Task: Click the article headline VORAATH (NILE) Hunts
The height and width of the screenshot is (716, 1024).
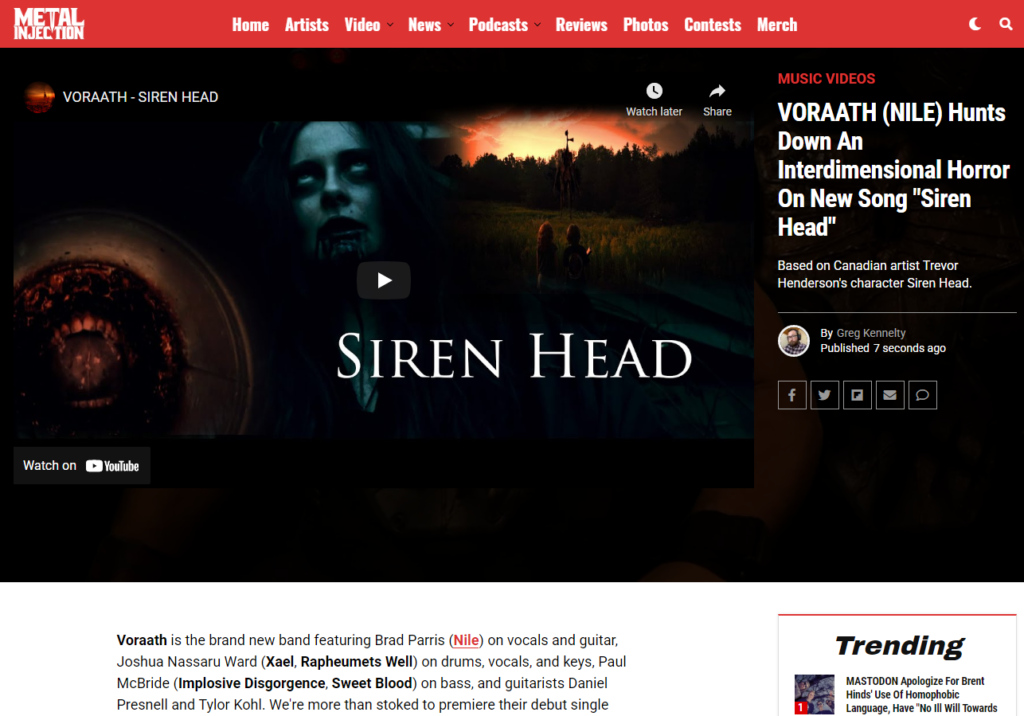Action: click(893, 170)
